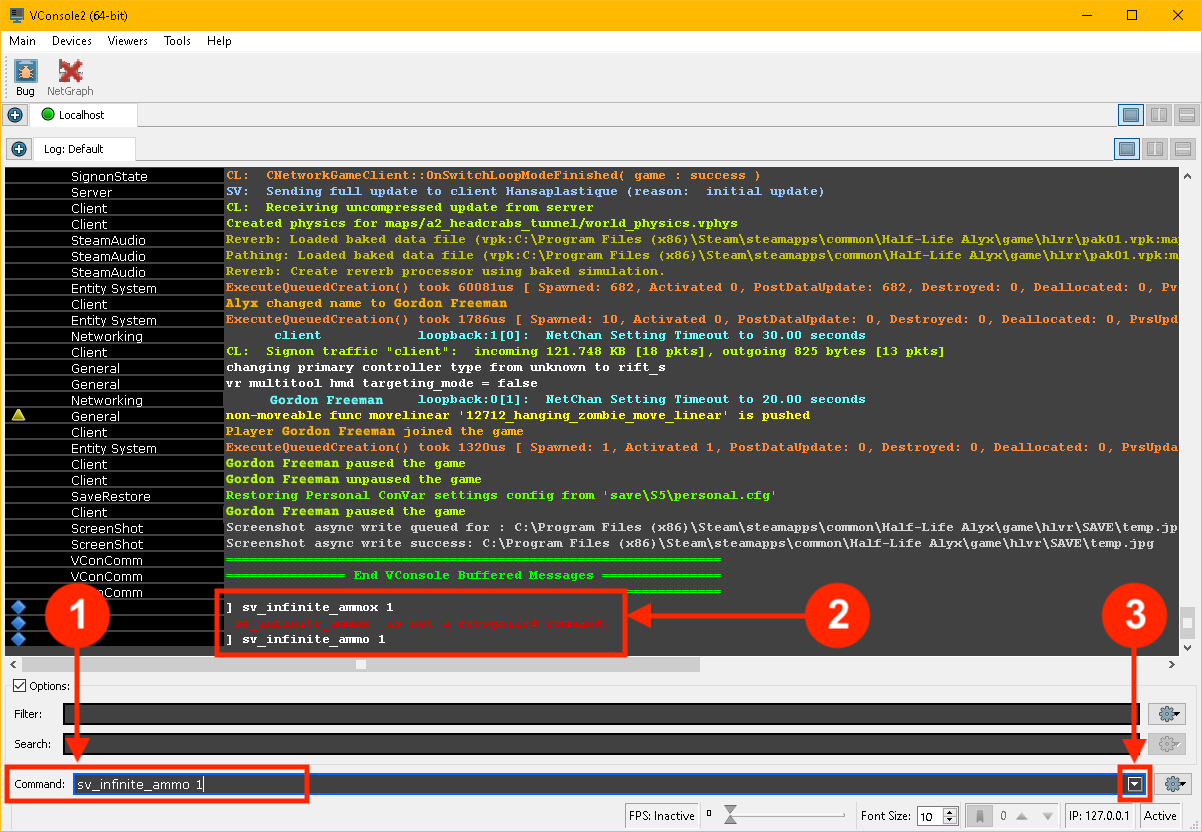
Task: Select the SaveRestore channel row
Action: pos(110,496)
